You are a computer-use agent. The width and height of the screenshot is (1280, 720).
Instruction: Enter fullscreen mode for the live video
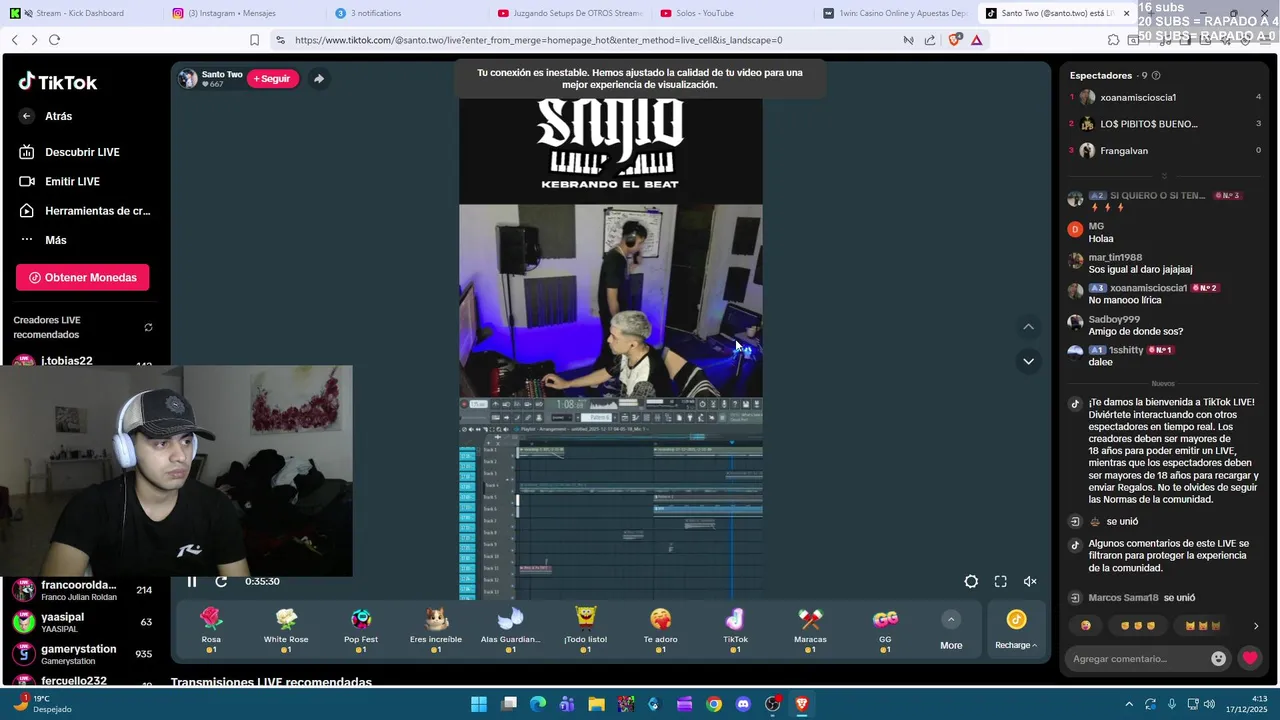pos(1000,581)
